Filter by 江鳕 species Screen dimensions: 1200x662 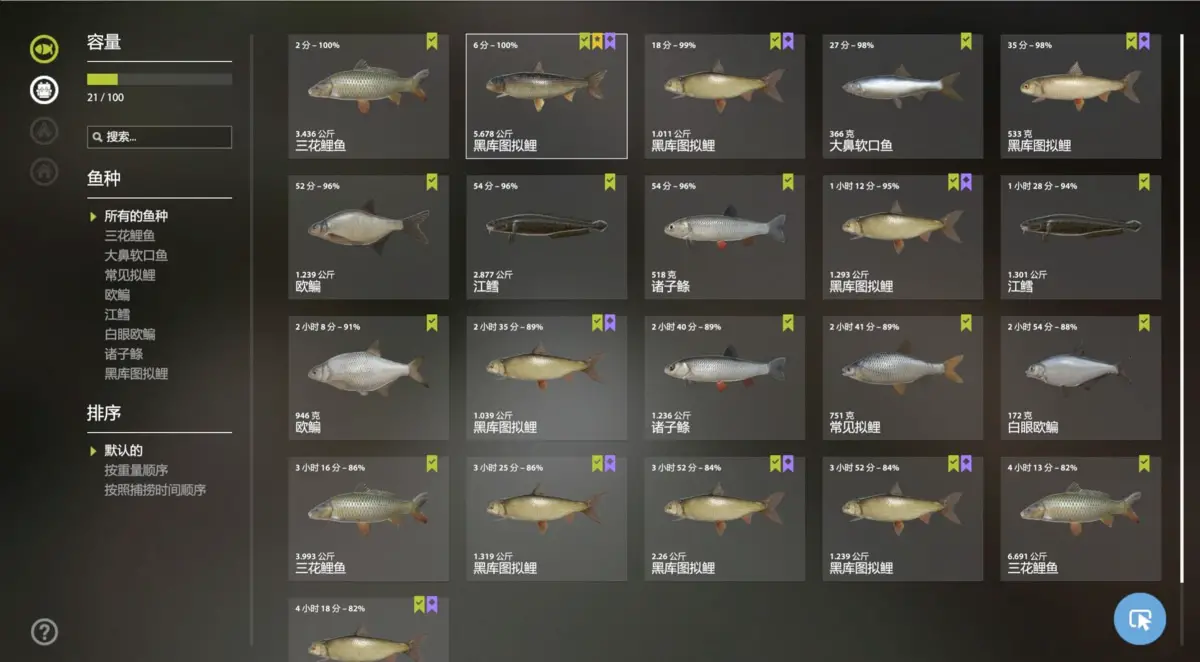[117, 314]
